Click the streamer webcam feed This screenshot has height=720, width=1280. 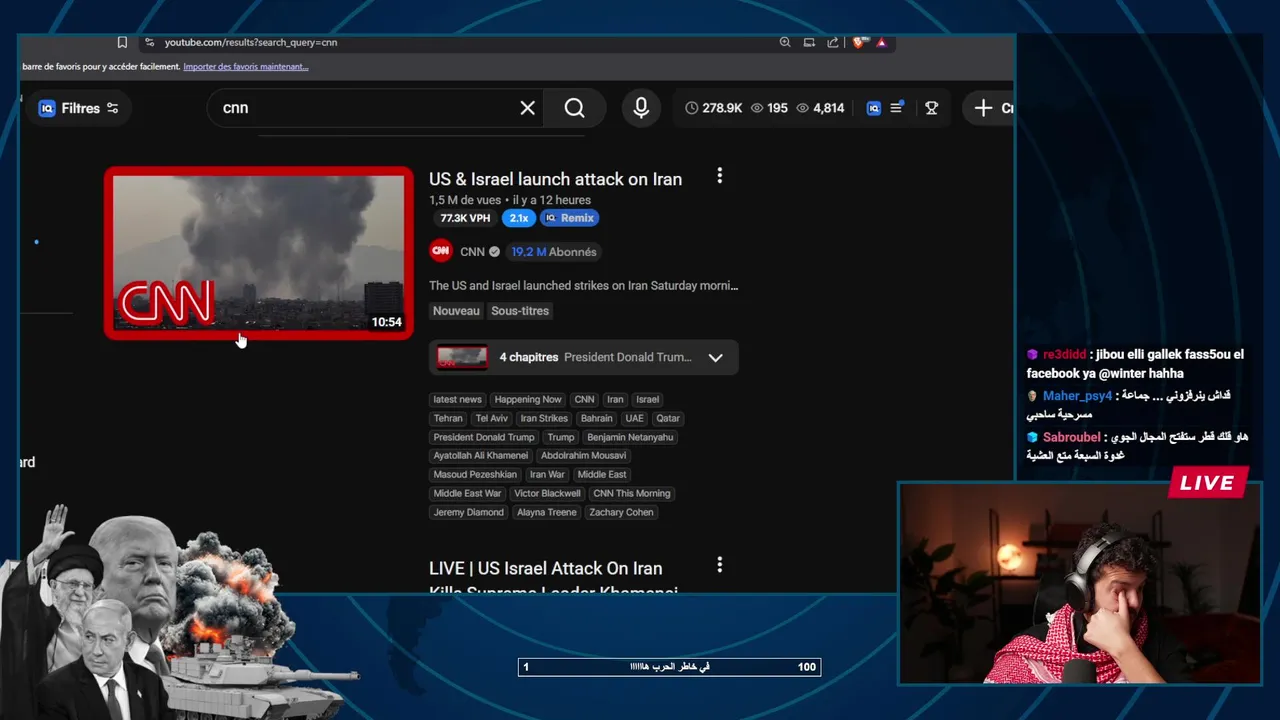pos(1081,584)
